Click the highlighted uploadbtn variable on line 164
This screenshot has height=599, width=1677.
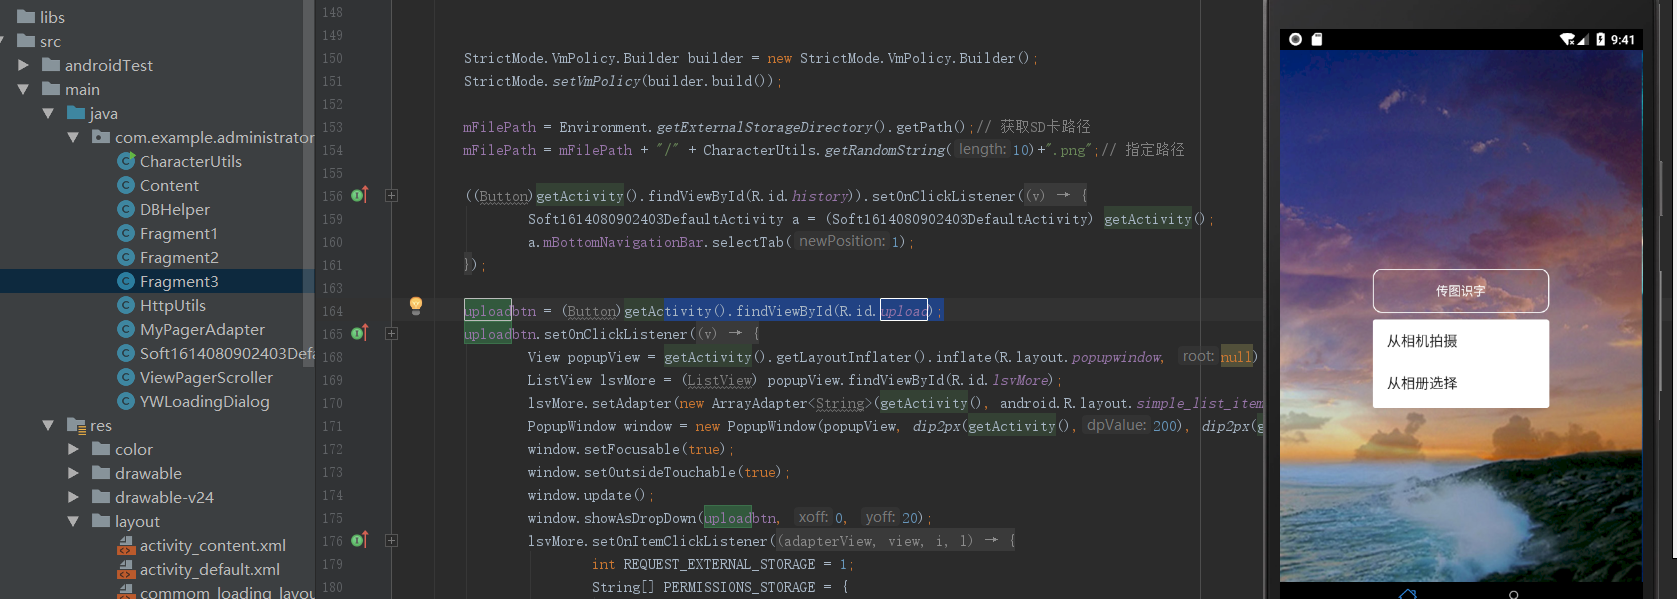click(500, 311)
